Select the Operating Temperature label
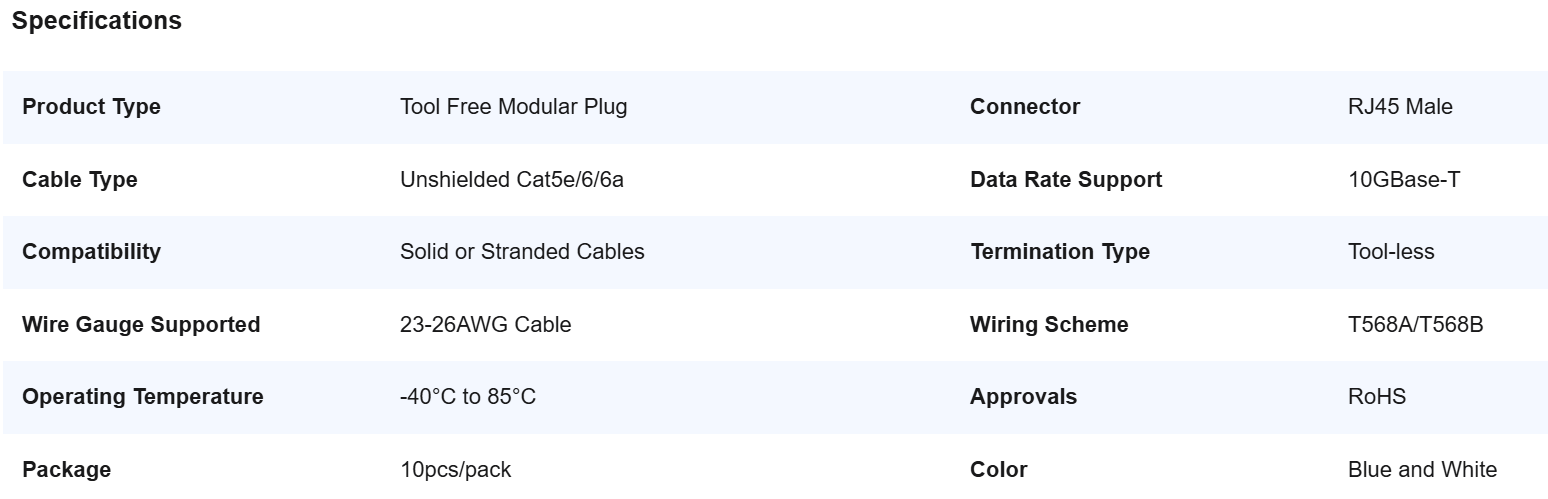 click(x=143, y=397)
